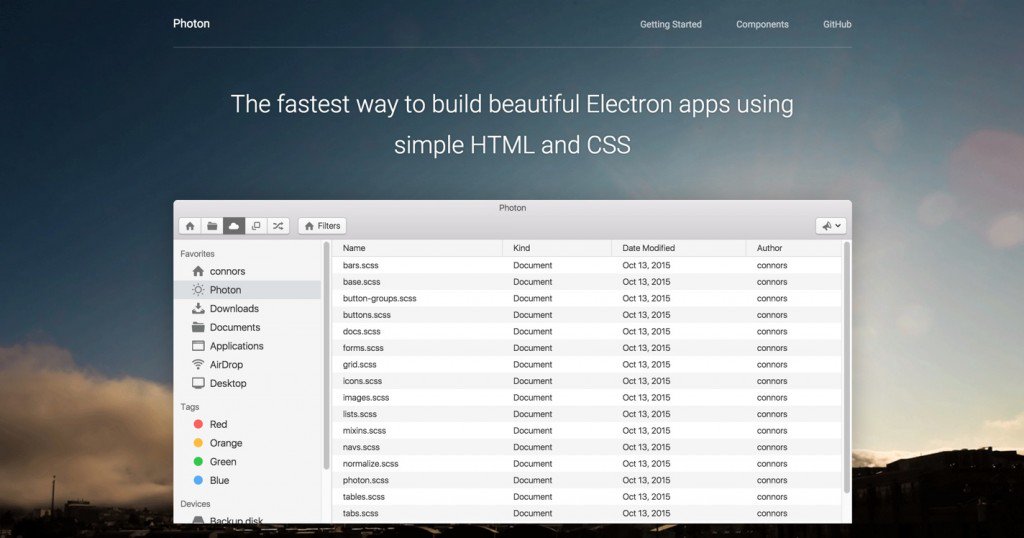Select file lists.scss
Viewport: 1024px width, 538px height.
point(587,414)
